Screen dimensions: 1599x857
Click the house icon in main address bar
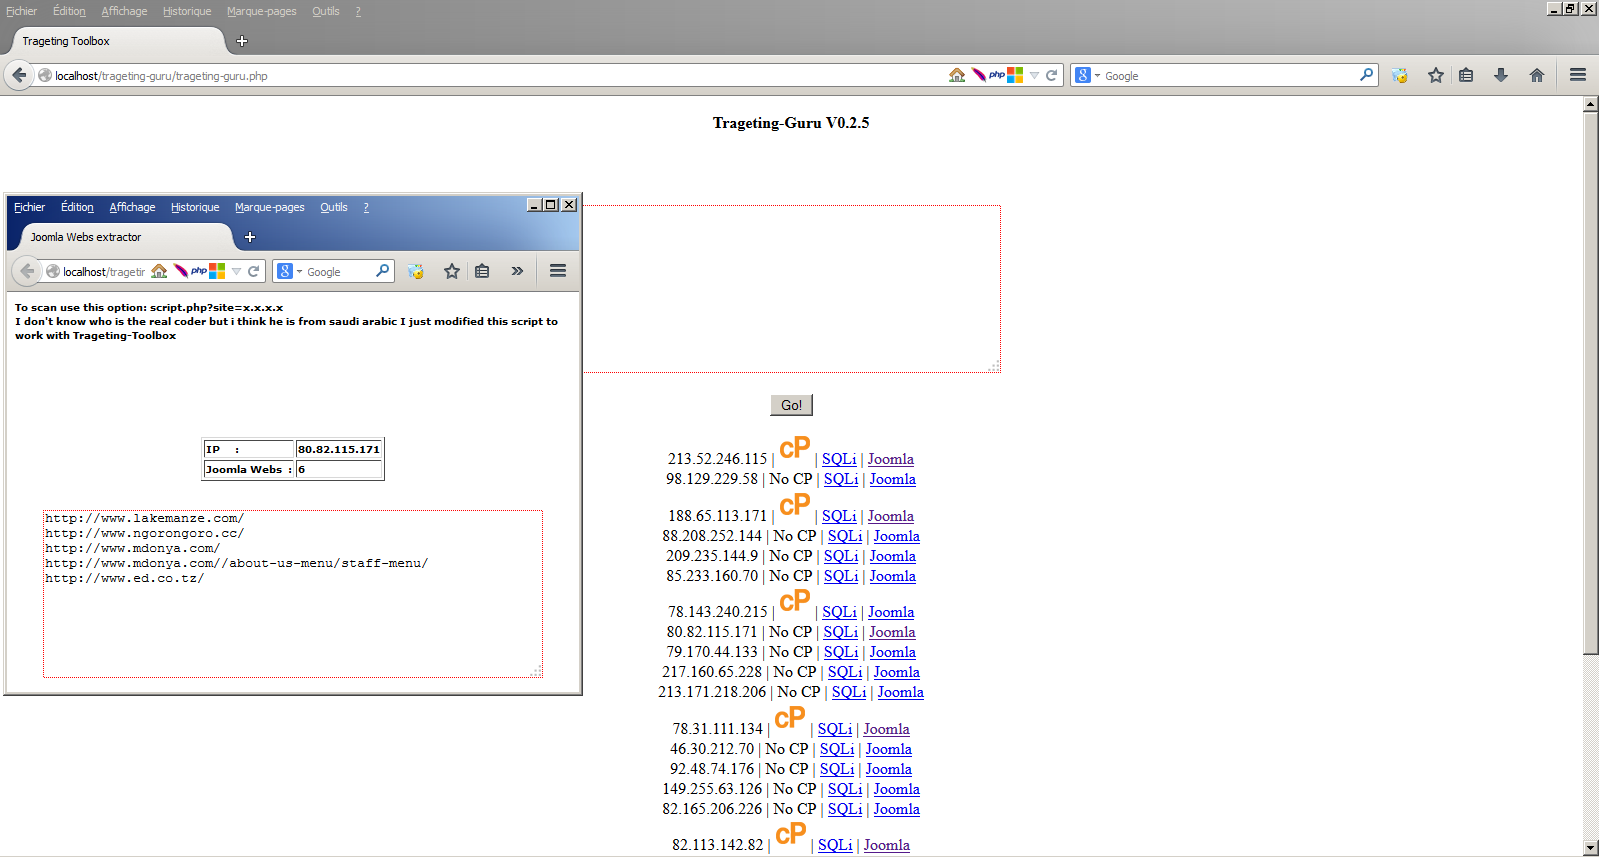957,75
